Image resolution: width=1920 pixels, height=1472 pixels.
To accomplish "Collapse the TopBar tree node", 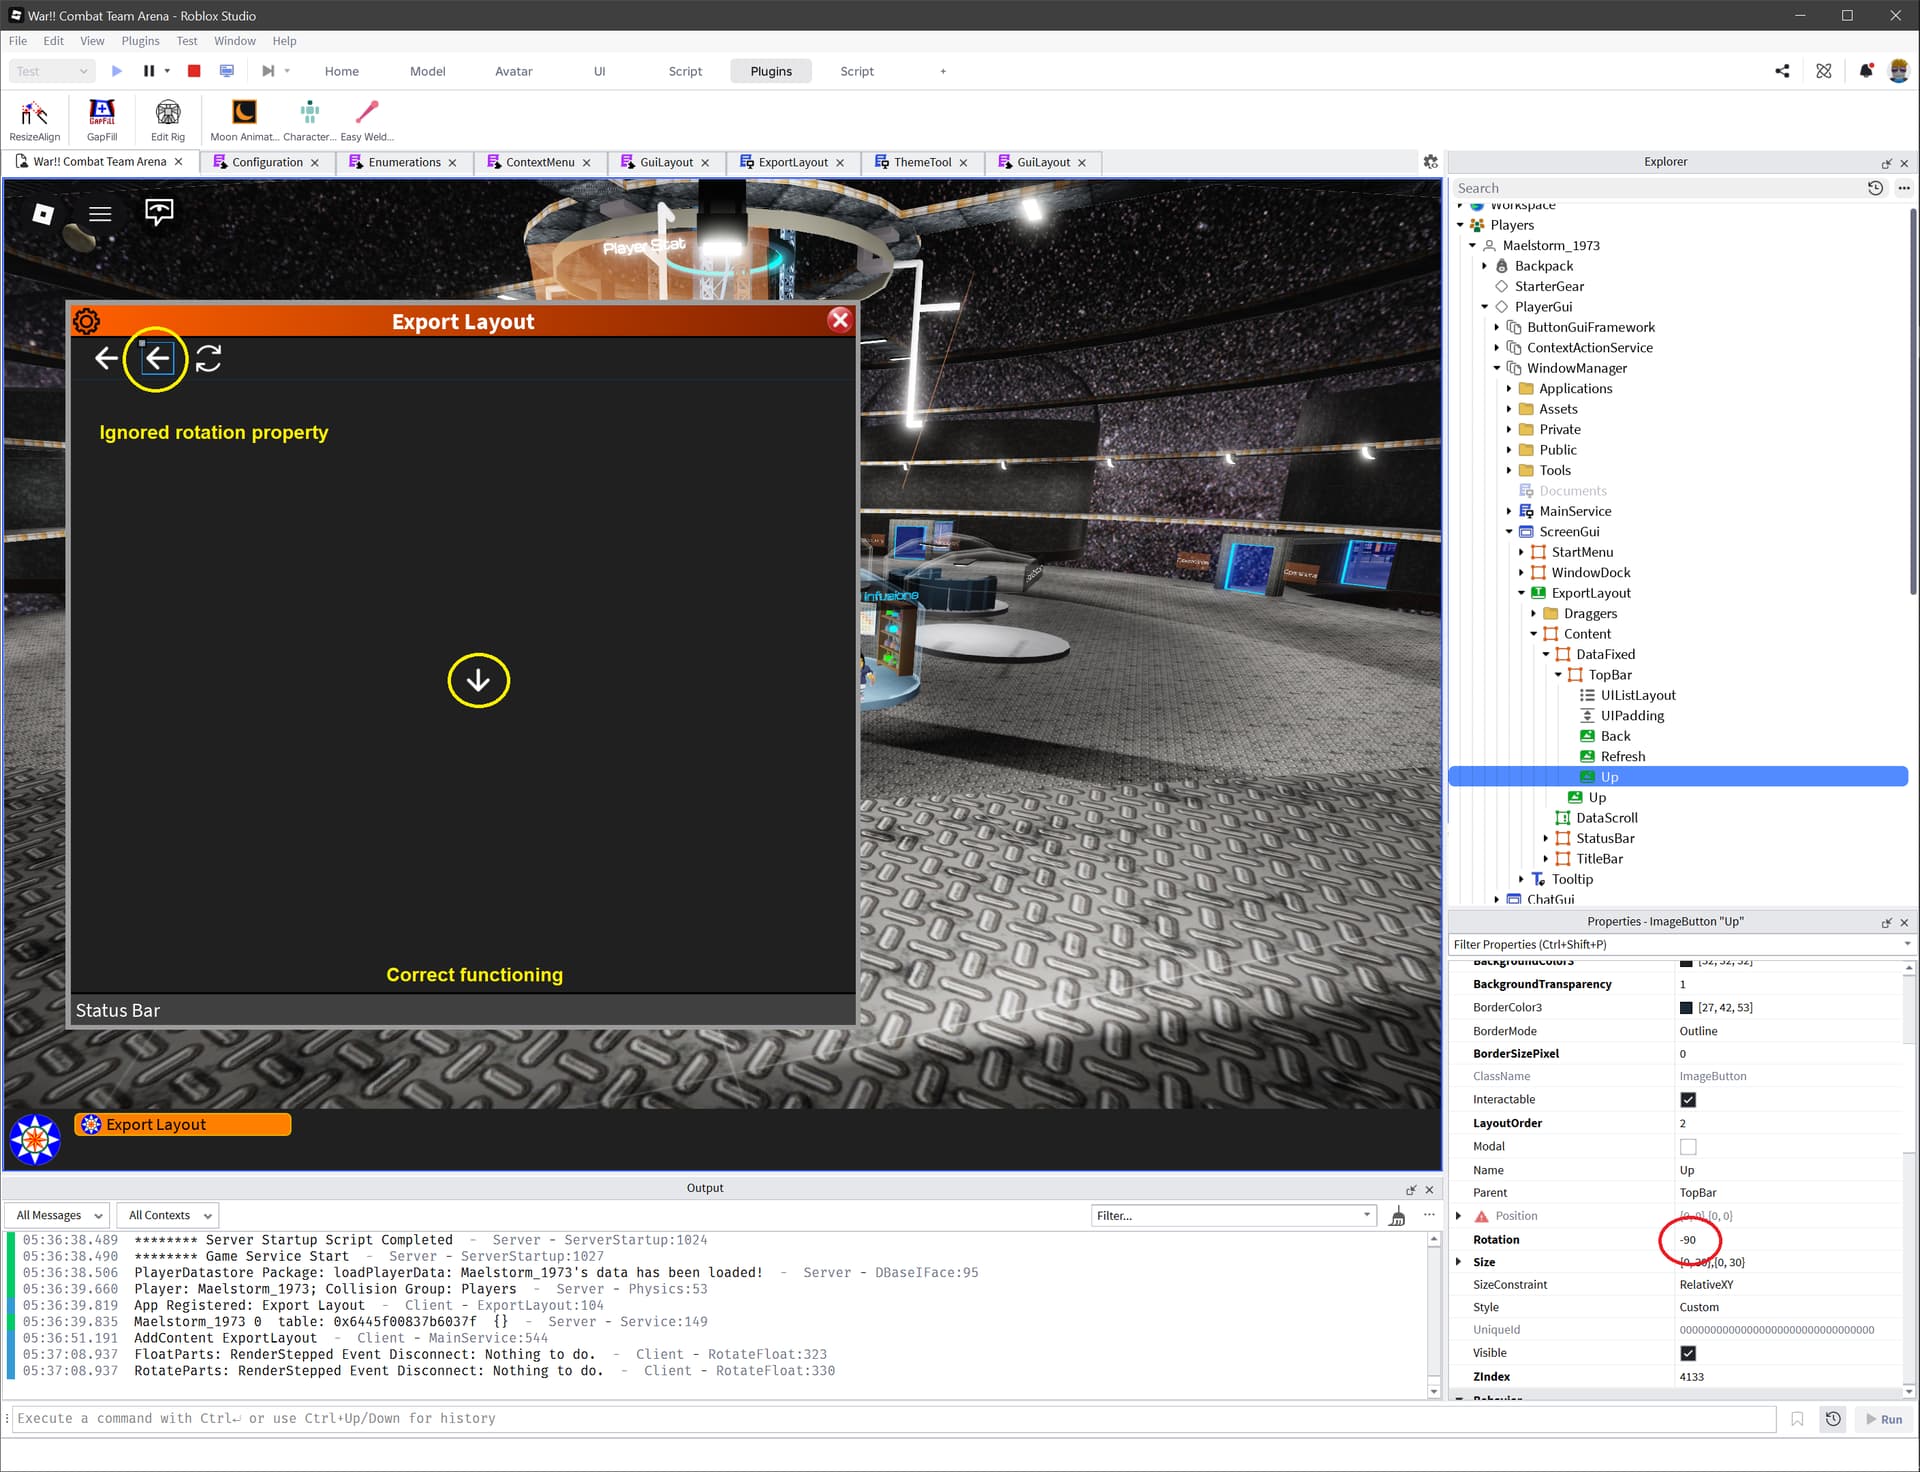I will (1558, 675).
